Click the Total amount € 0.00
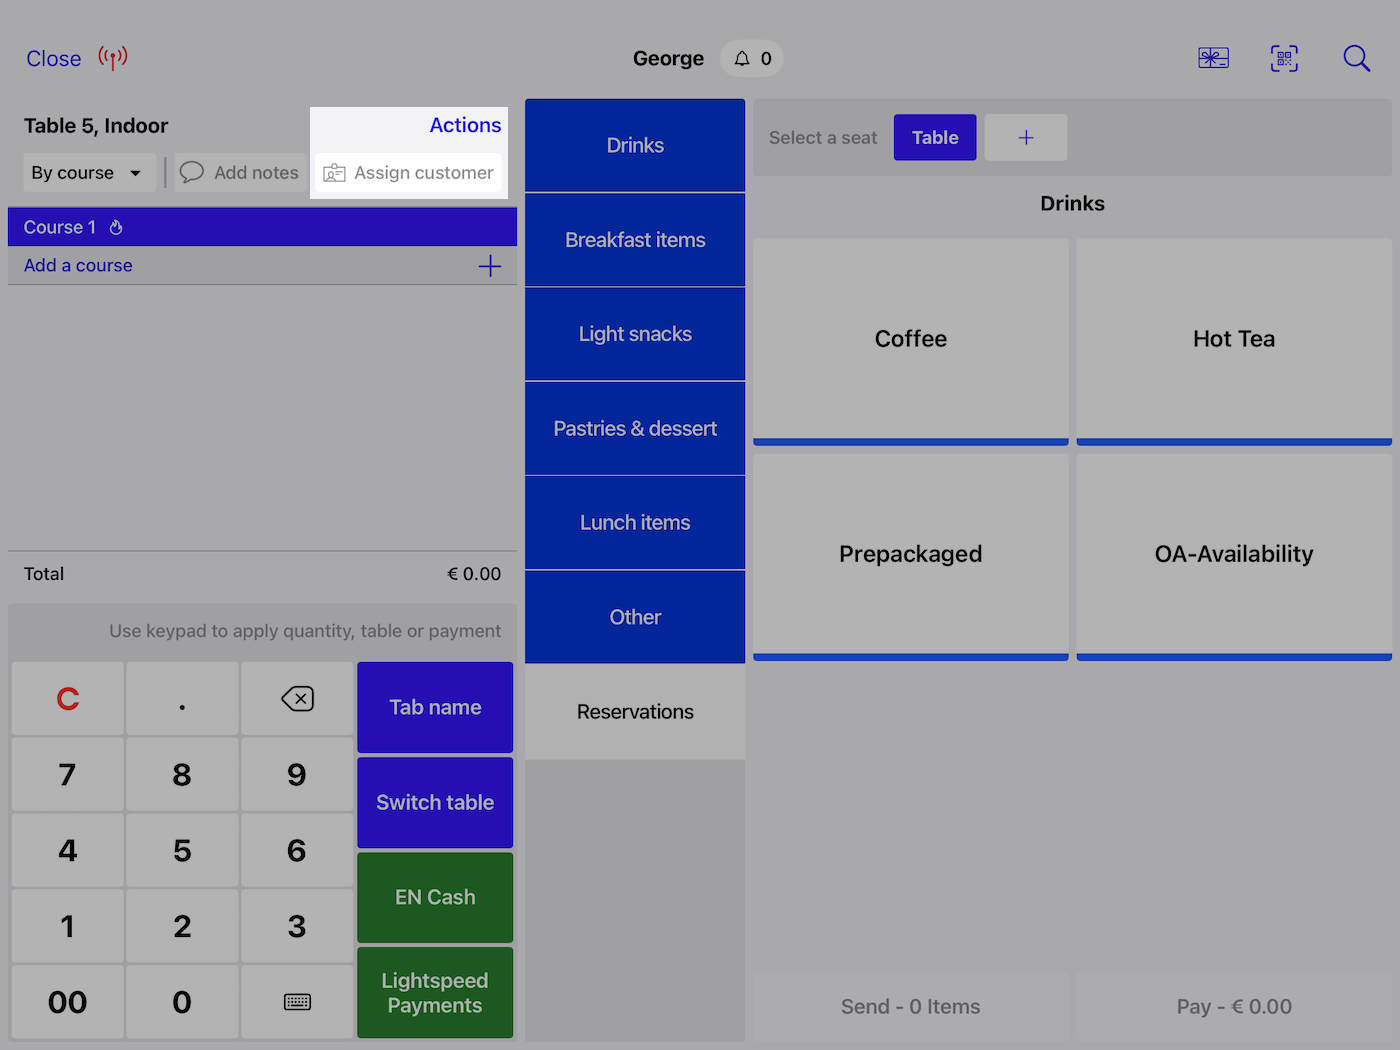Screen dimensions: 1400x1050 point(474,574)
